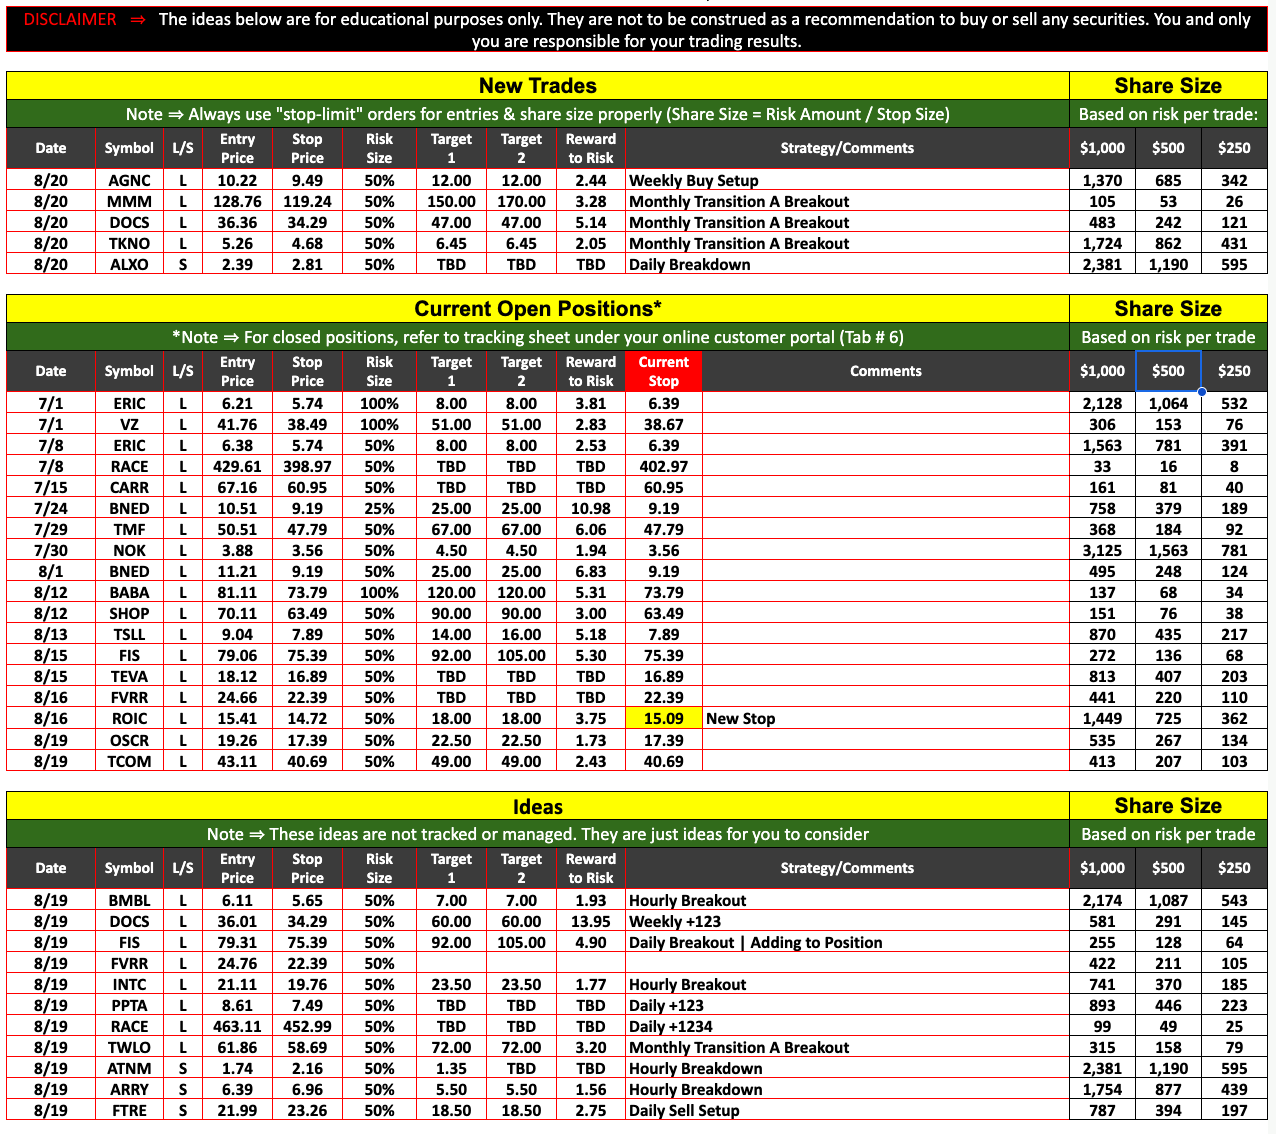1276x1134 pixels.
Task: Select the 'New Stop' comment cell for ROIC
Action: click(884, 719)
